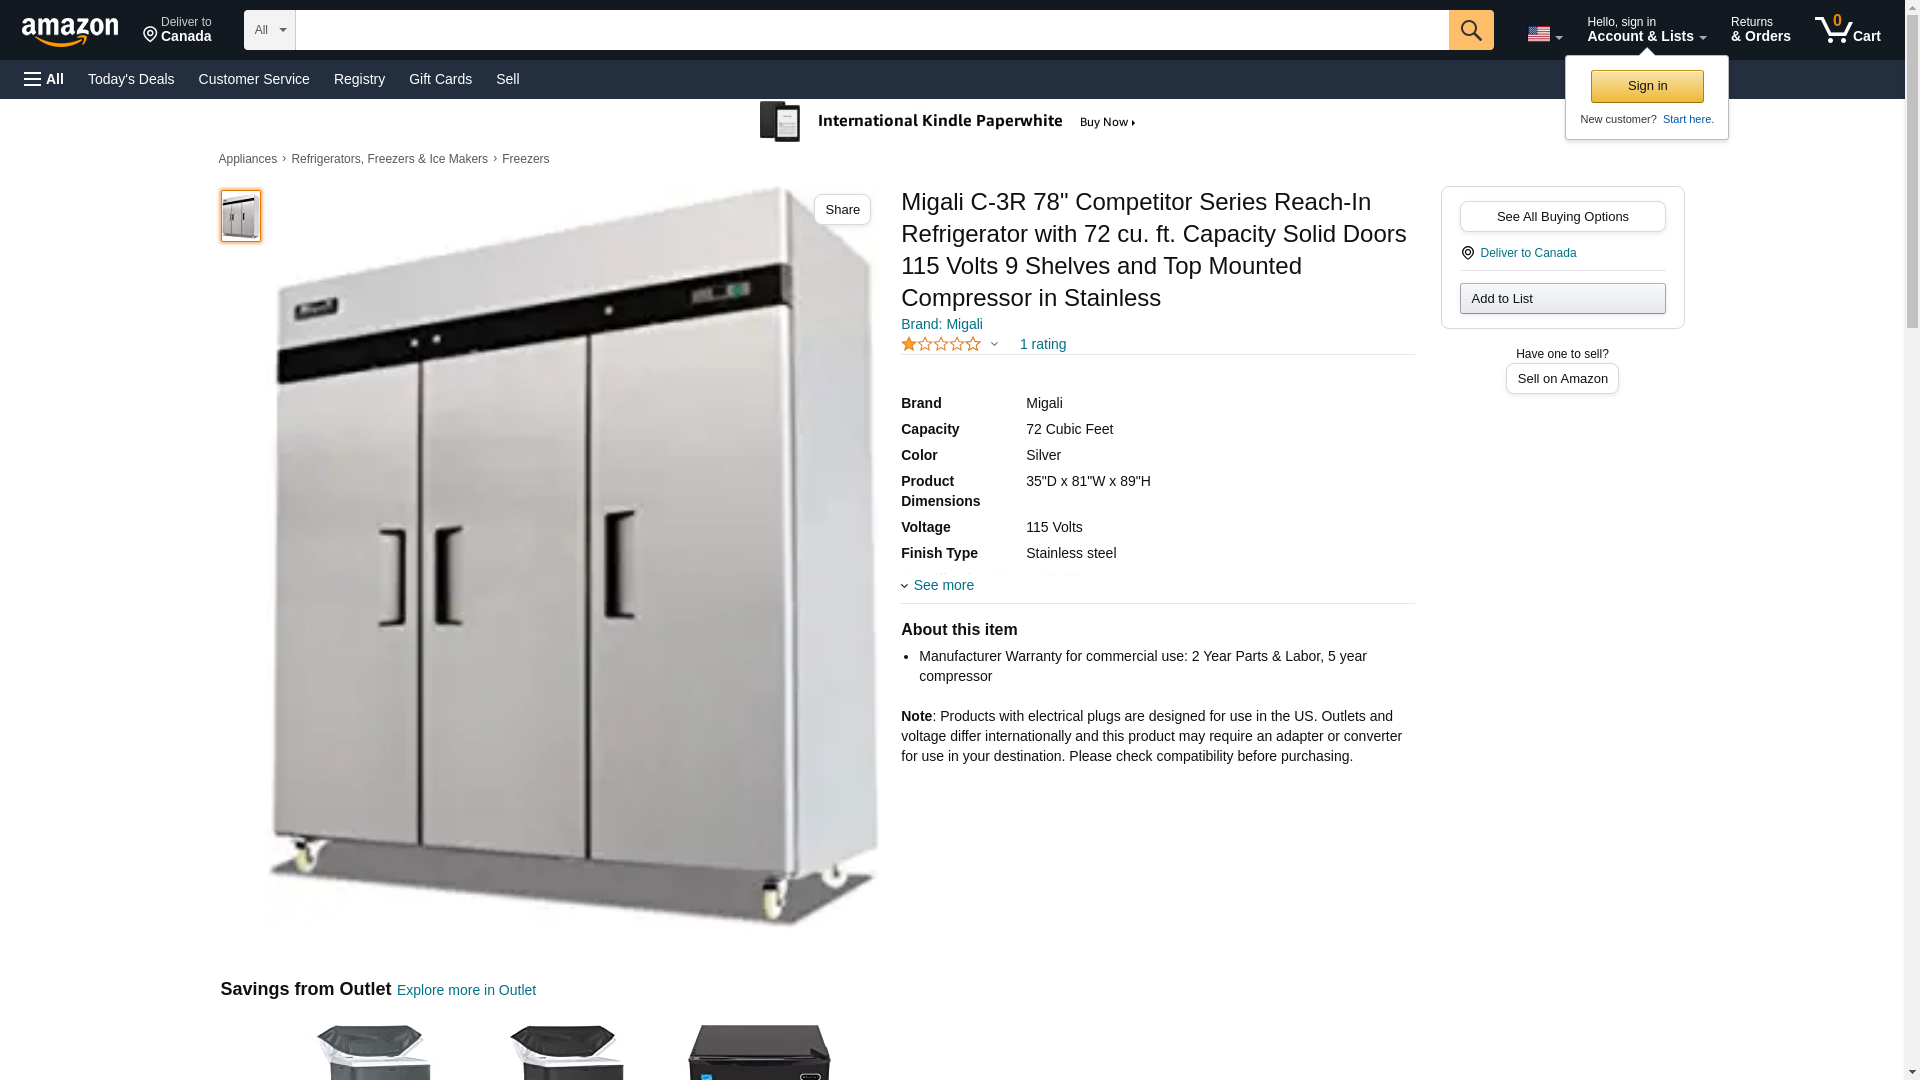The height and width of the screenshot is (1080, 1920).
Task: Click the magnifying glass search button
Action: [x=1471, y=30]
